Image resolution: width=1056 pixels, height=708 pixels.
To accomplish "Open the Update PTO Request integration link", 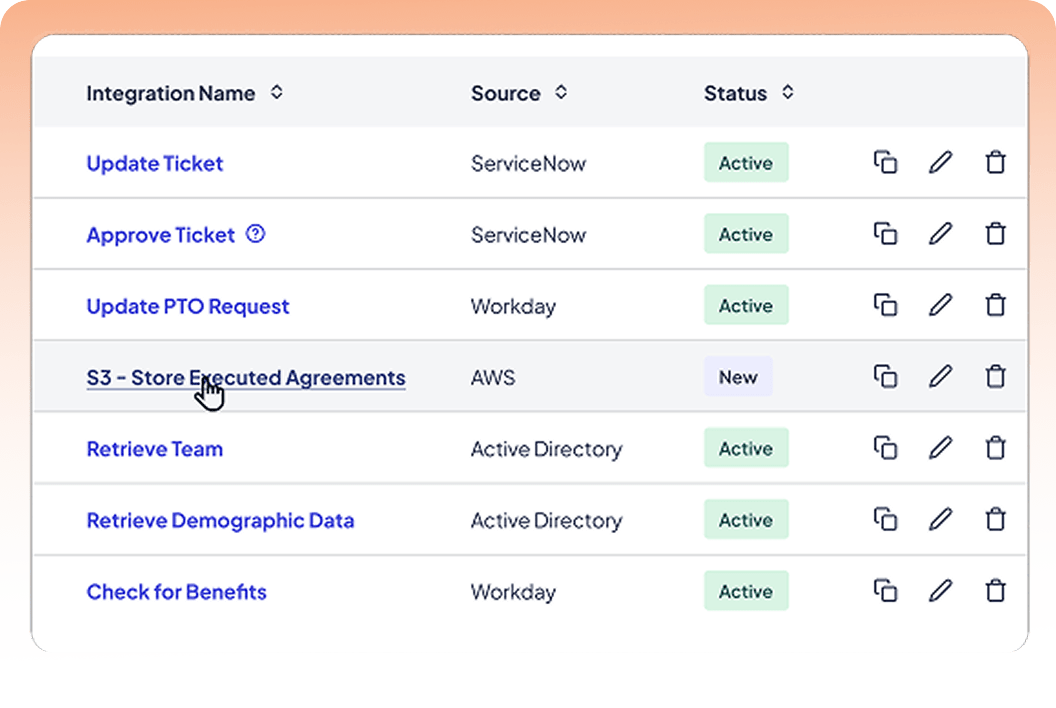I will tap(187, 306).
